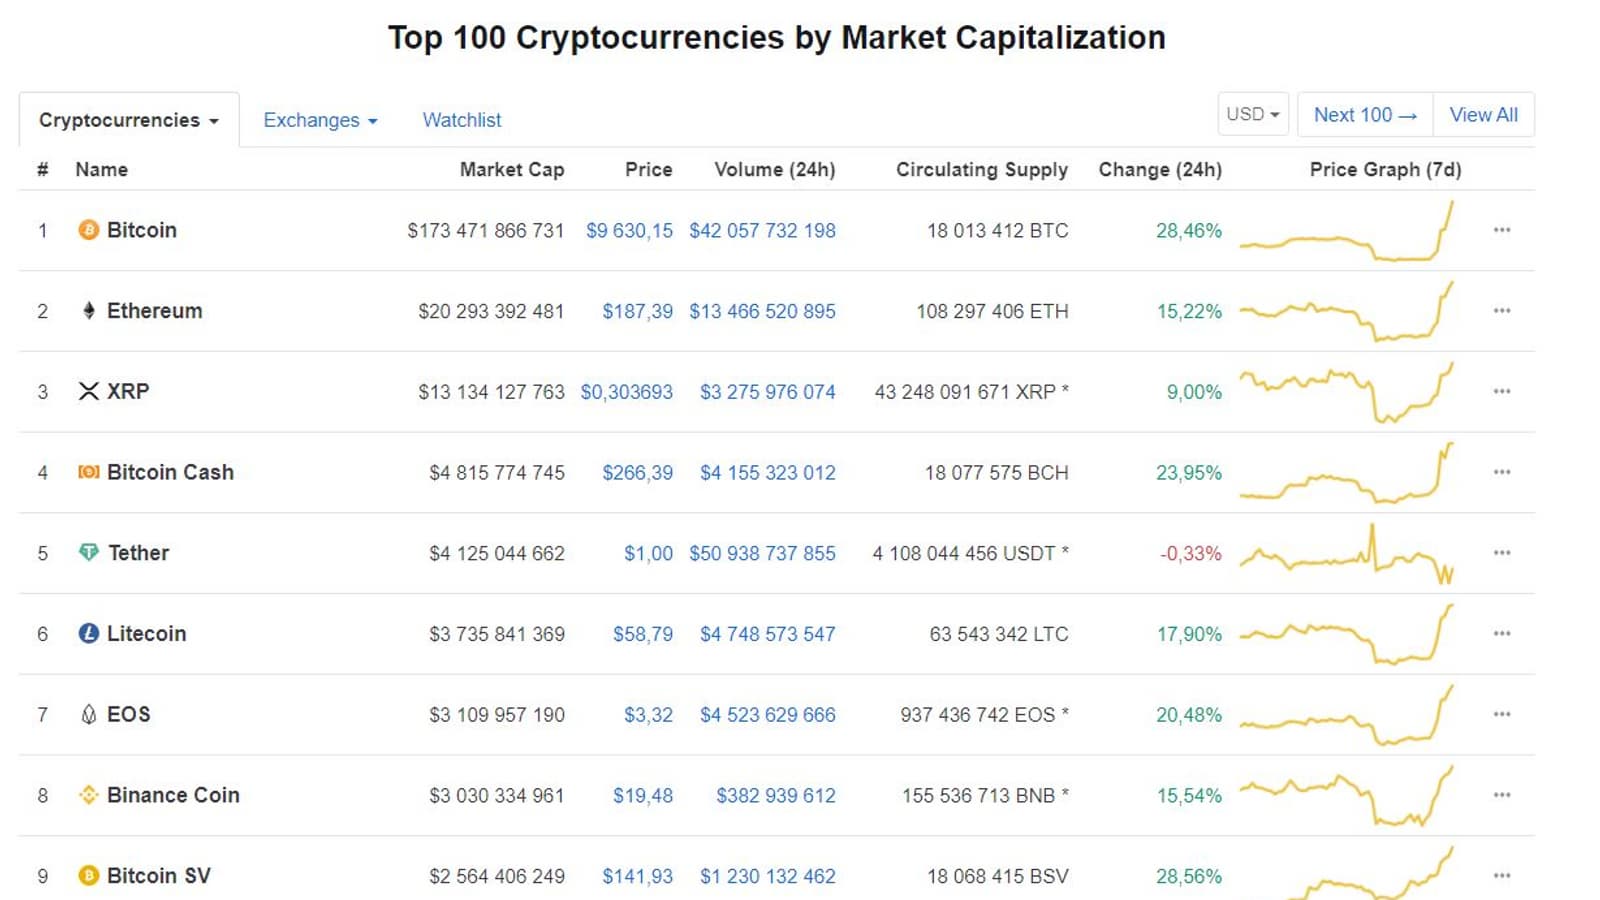Open Bitcoin row three-dot options menu

click(1501, 230)
